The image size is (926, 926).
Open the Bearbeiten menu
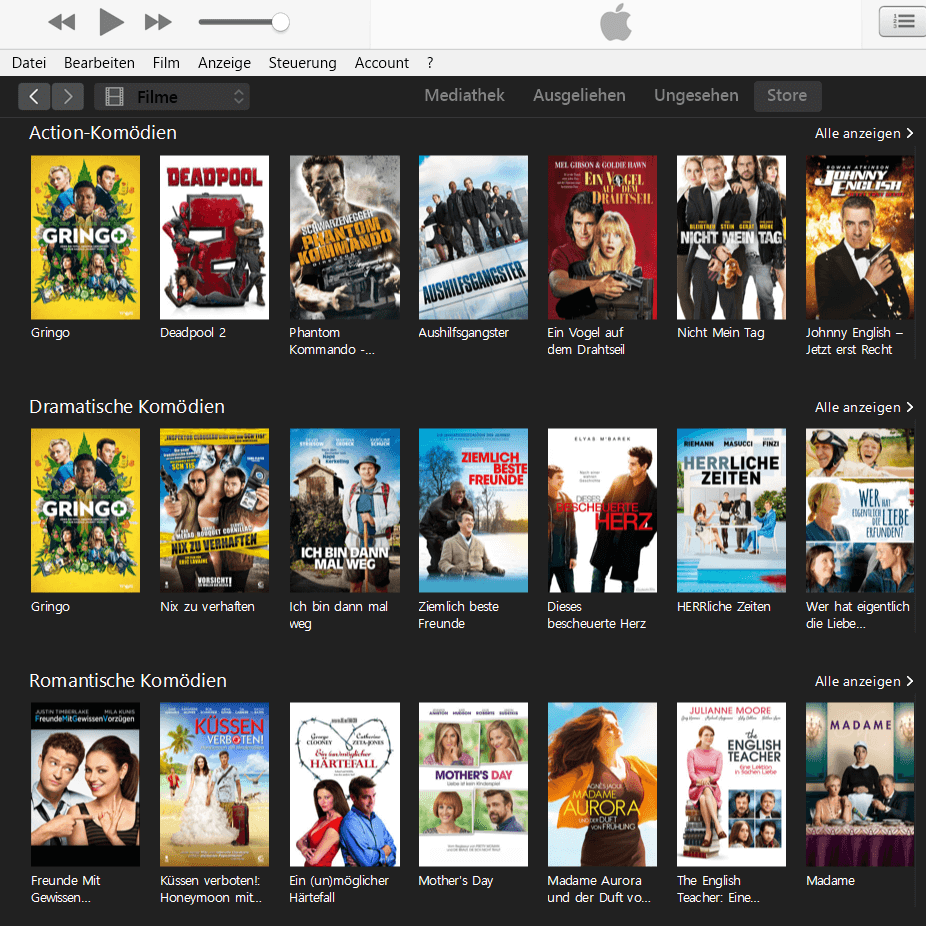(x=99, y=63)
